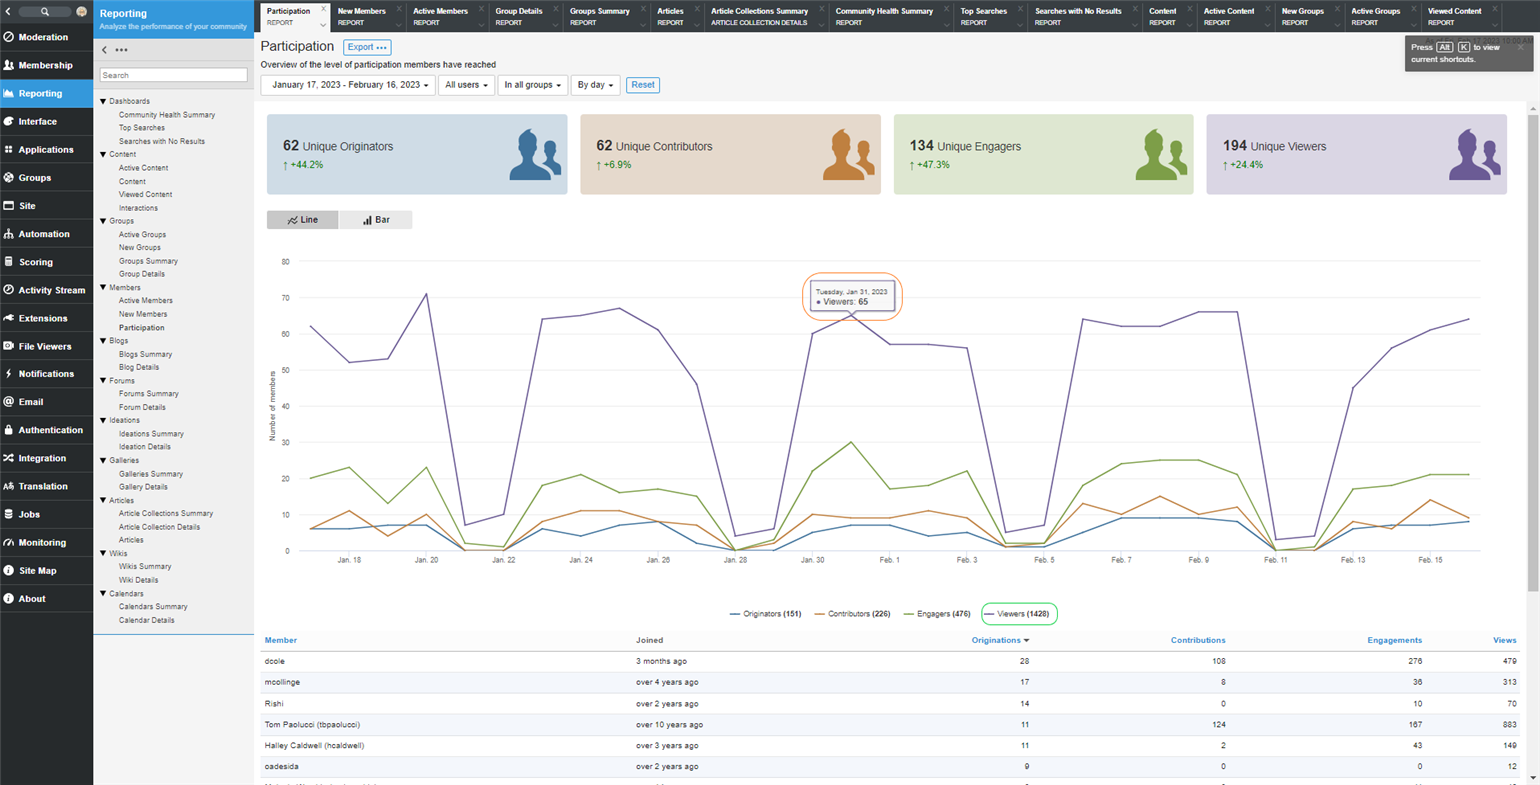Go back using top-left chevron arrow
This screenshot has height=785, width=1540.
(x=9, y=12)
